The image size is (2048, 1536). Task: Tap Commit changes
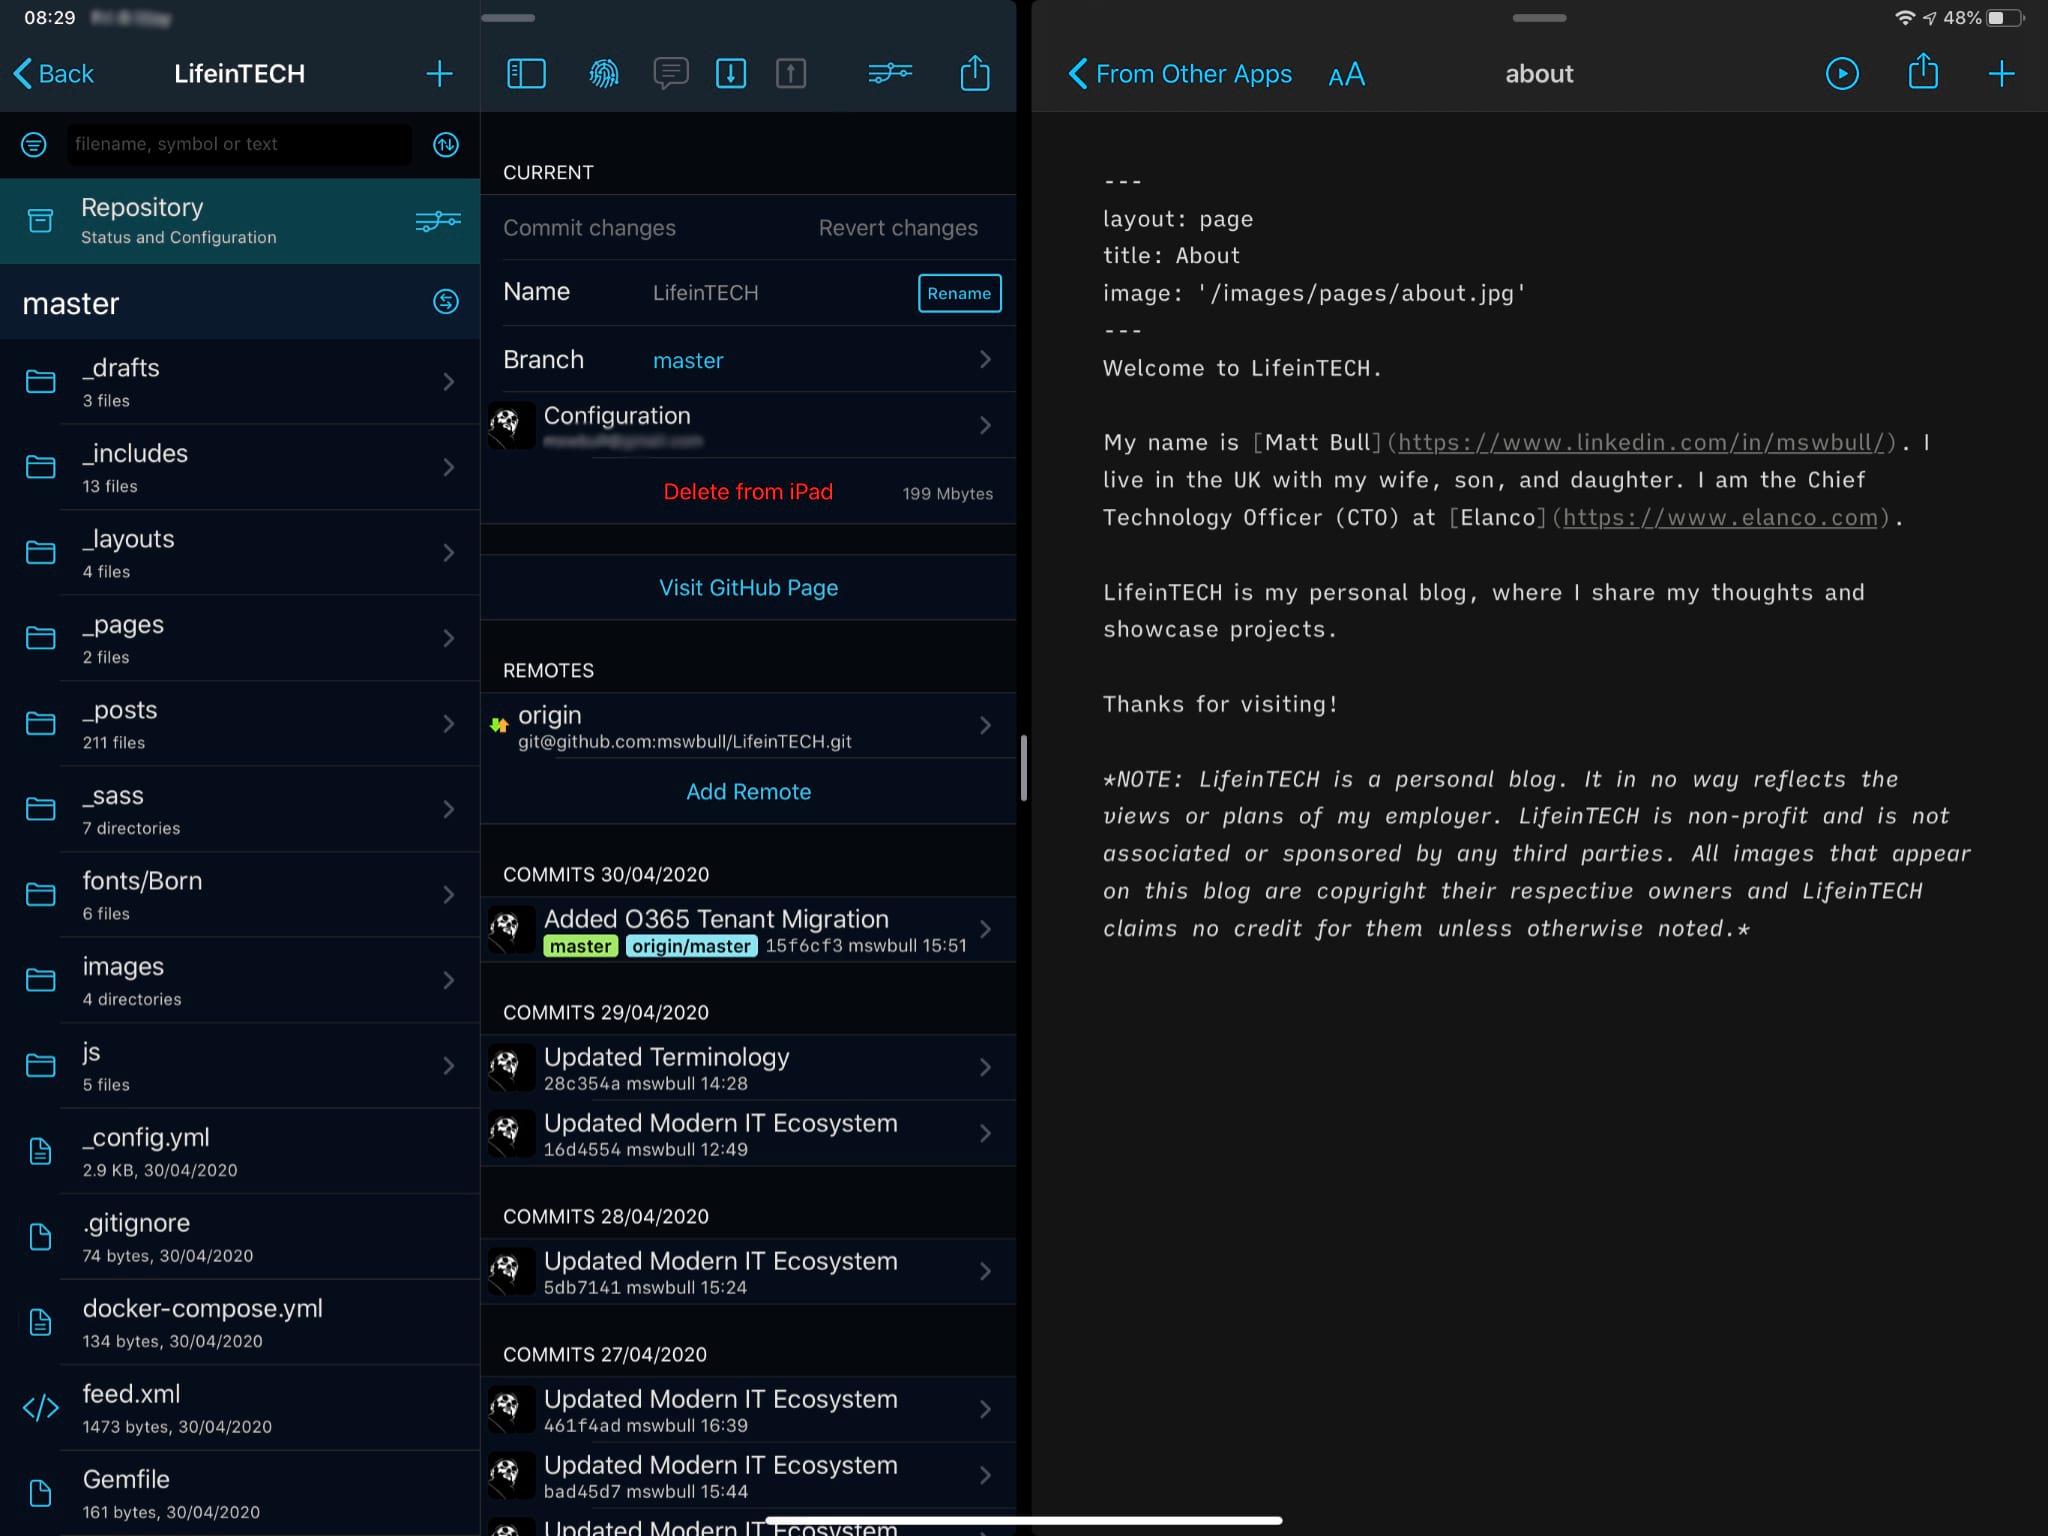pos(589,228)
